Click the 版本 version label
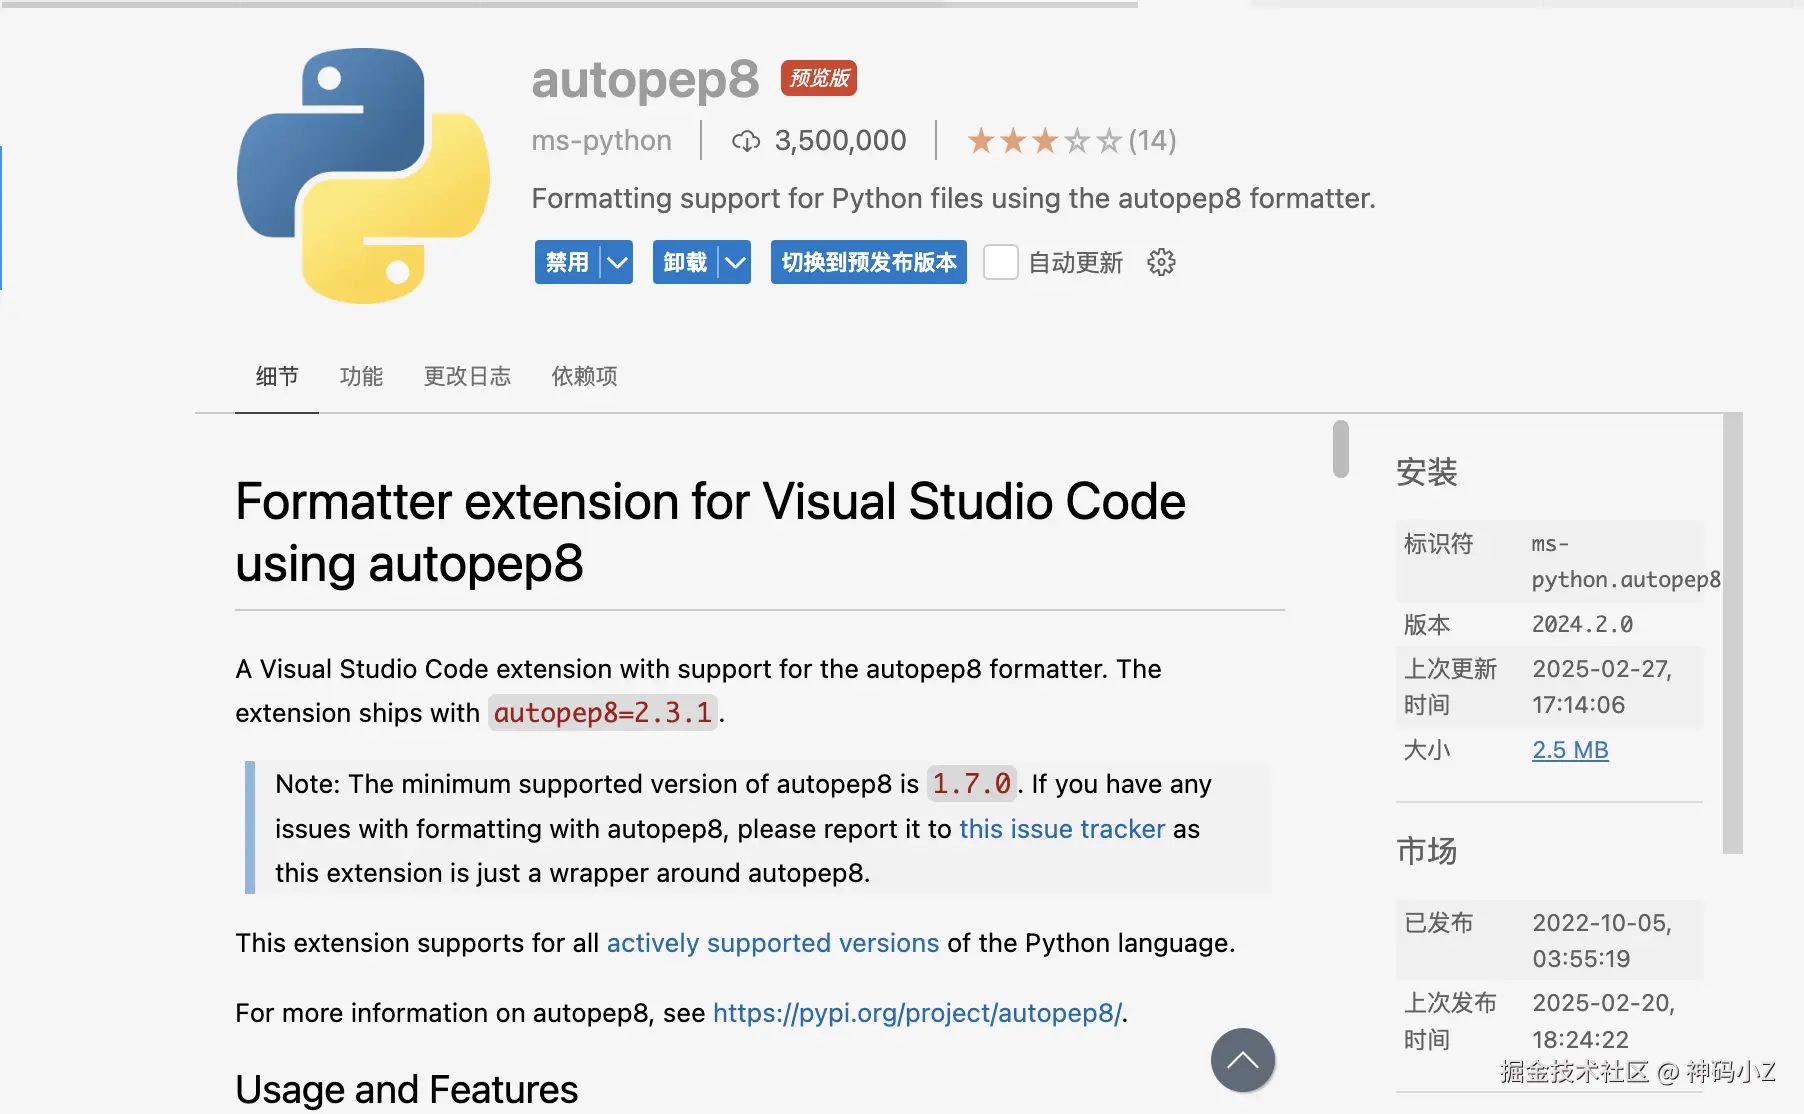 pos(1427,625)
